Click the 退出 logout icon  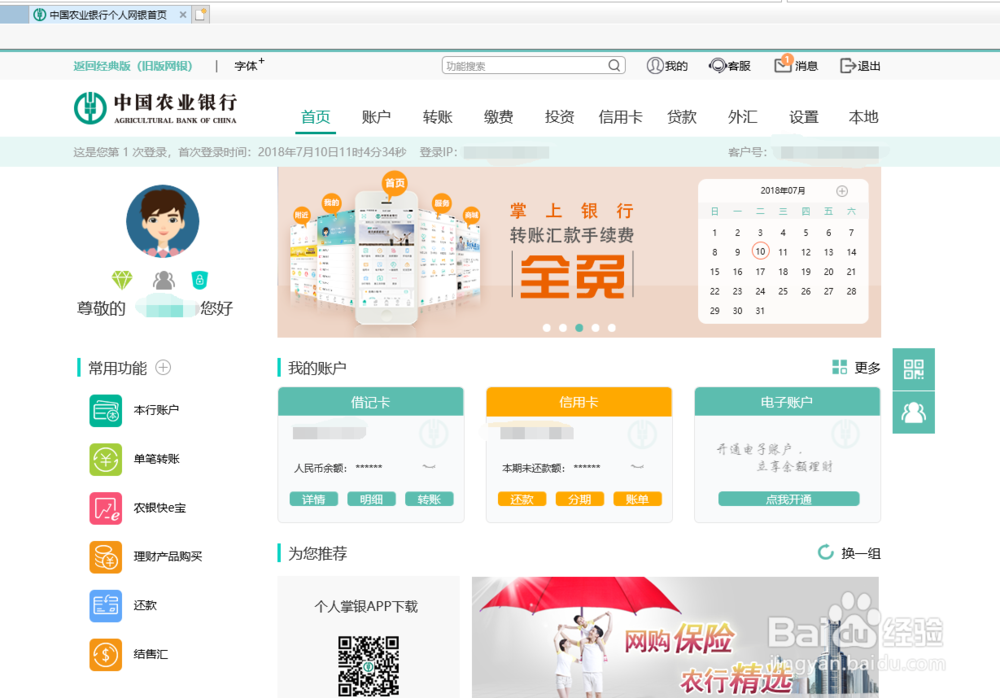(x=848, y=66)
